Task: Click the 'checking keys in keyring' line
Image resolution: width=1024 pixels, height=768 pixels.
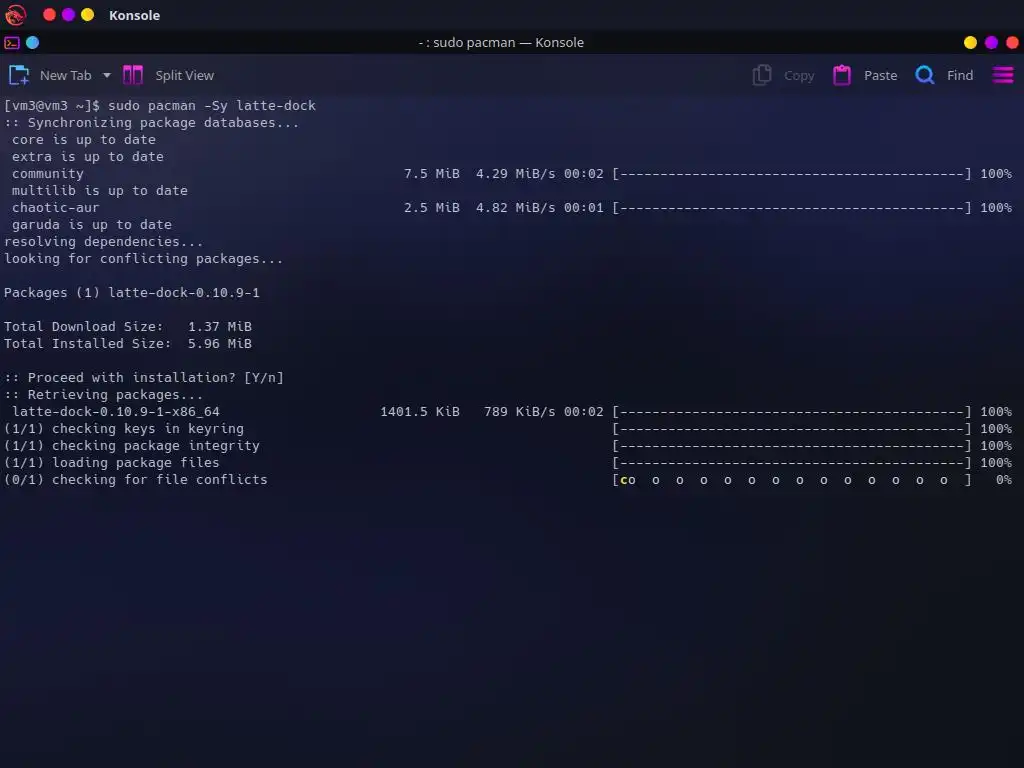Action: point(123,428)
